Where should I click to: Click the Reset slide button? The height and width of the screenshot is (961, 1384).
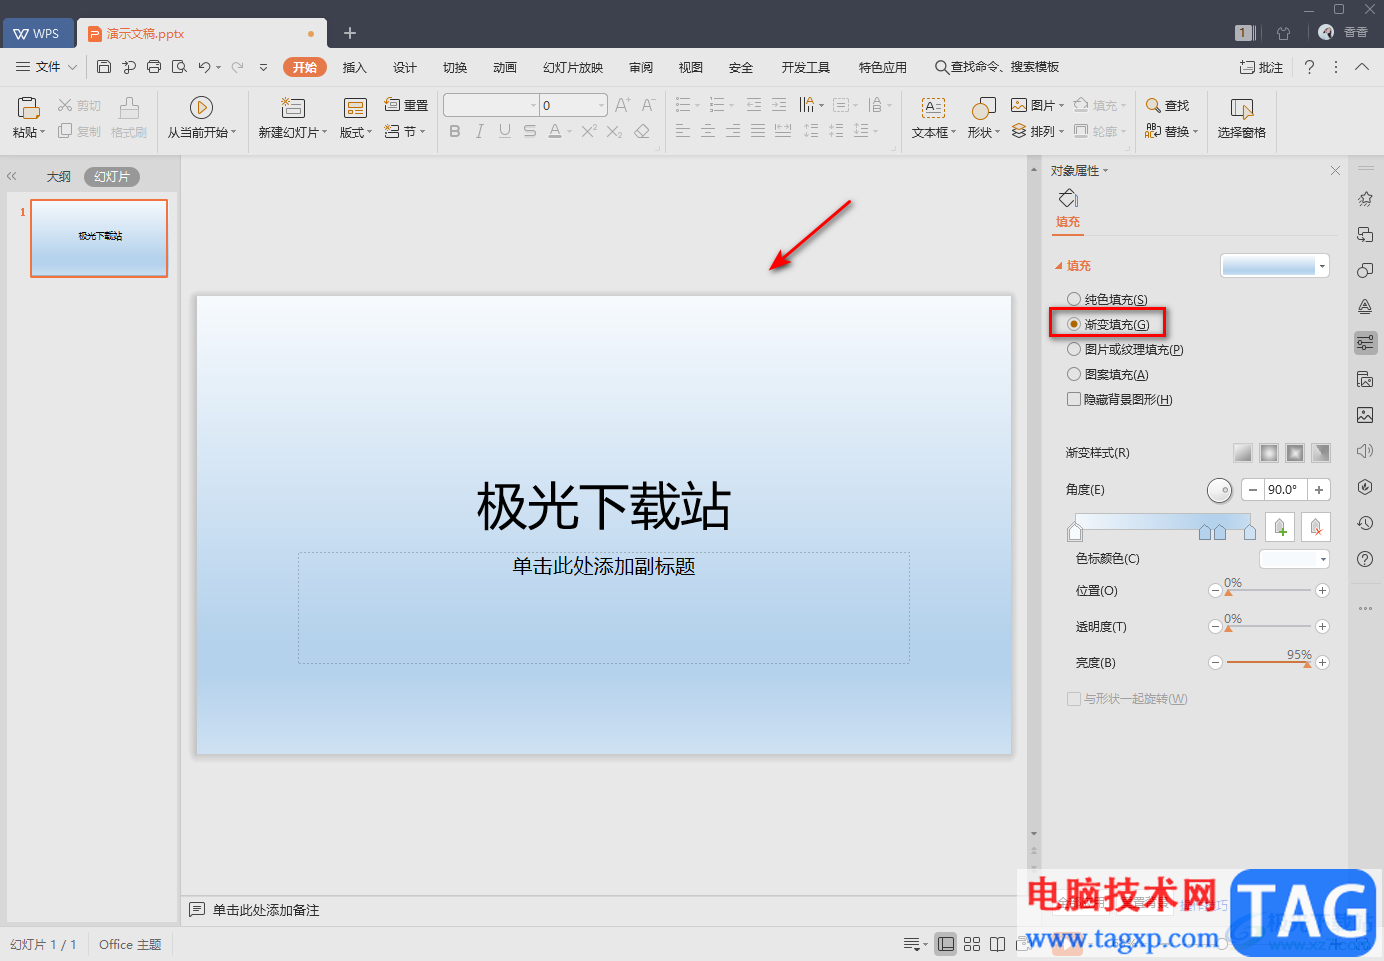coord(406,105)
